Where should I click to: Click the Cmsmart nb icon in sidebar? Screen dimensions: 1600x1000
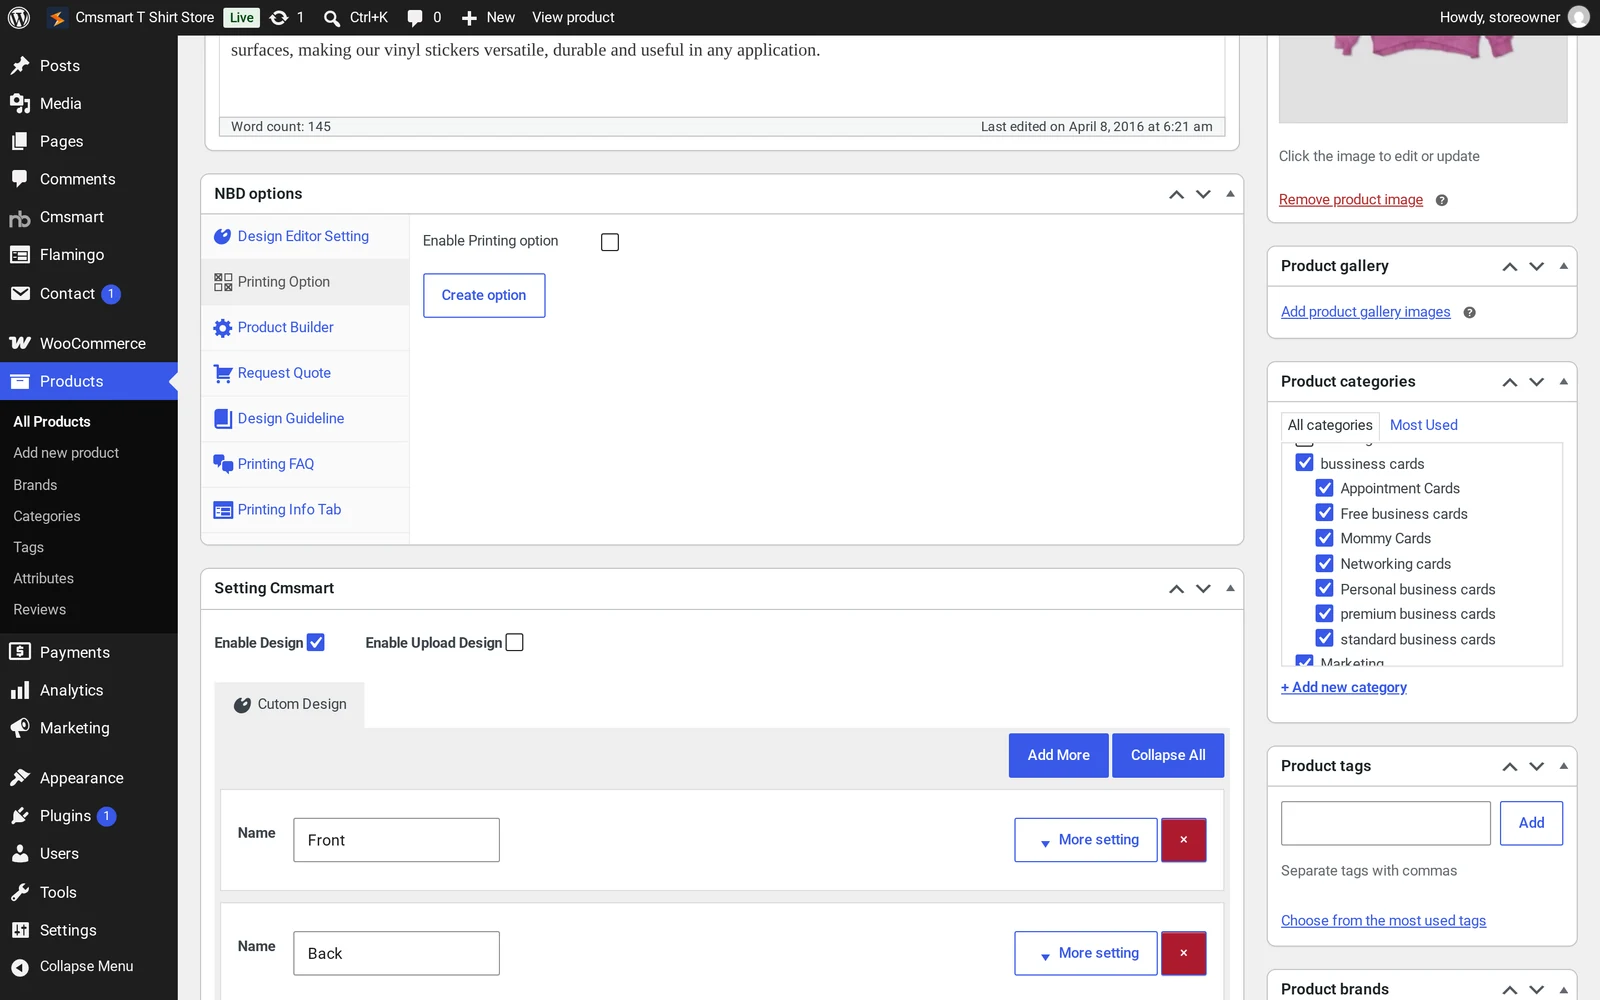tap(20, 217)
